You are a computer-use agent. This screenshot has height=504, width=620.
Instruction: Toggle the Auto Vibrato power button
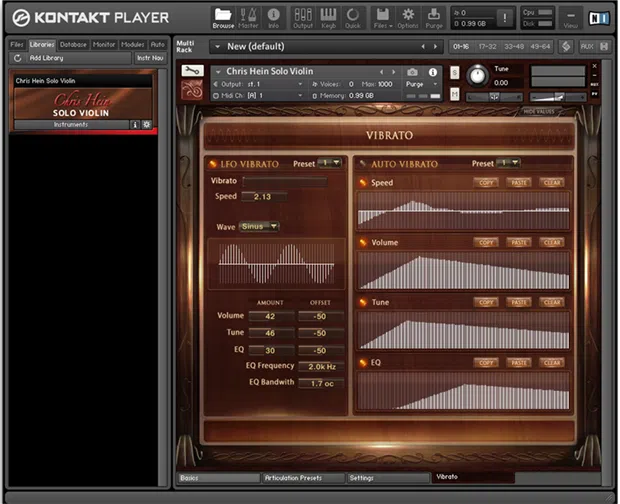point(363,163)
